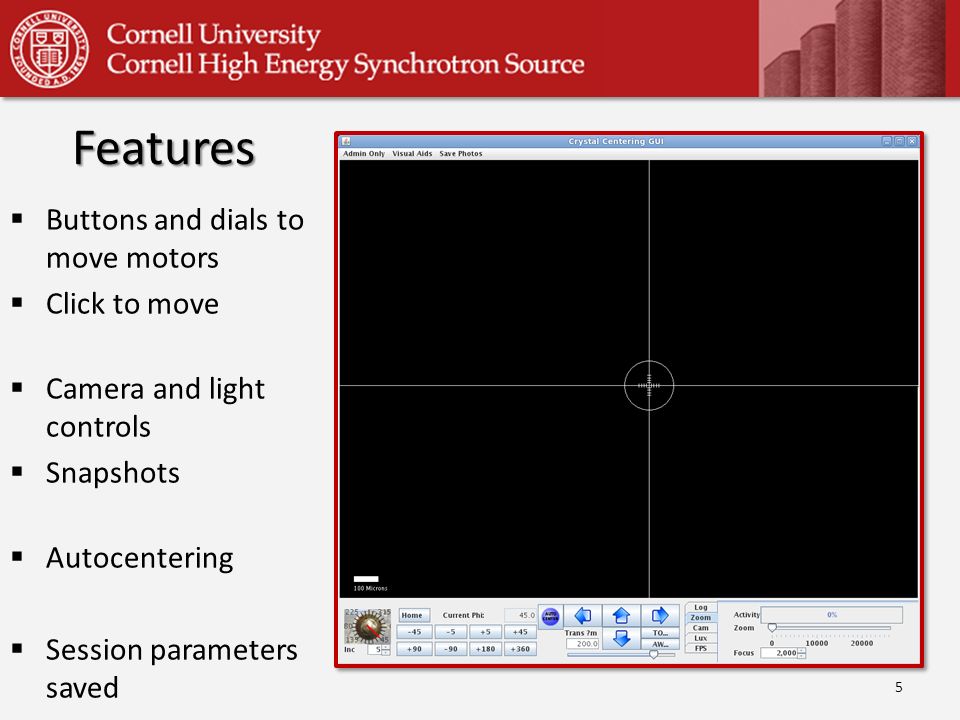Click the Inc value input field
Image resolution: width=960 pixels, height=720 pixels.
(375, 650)
